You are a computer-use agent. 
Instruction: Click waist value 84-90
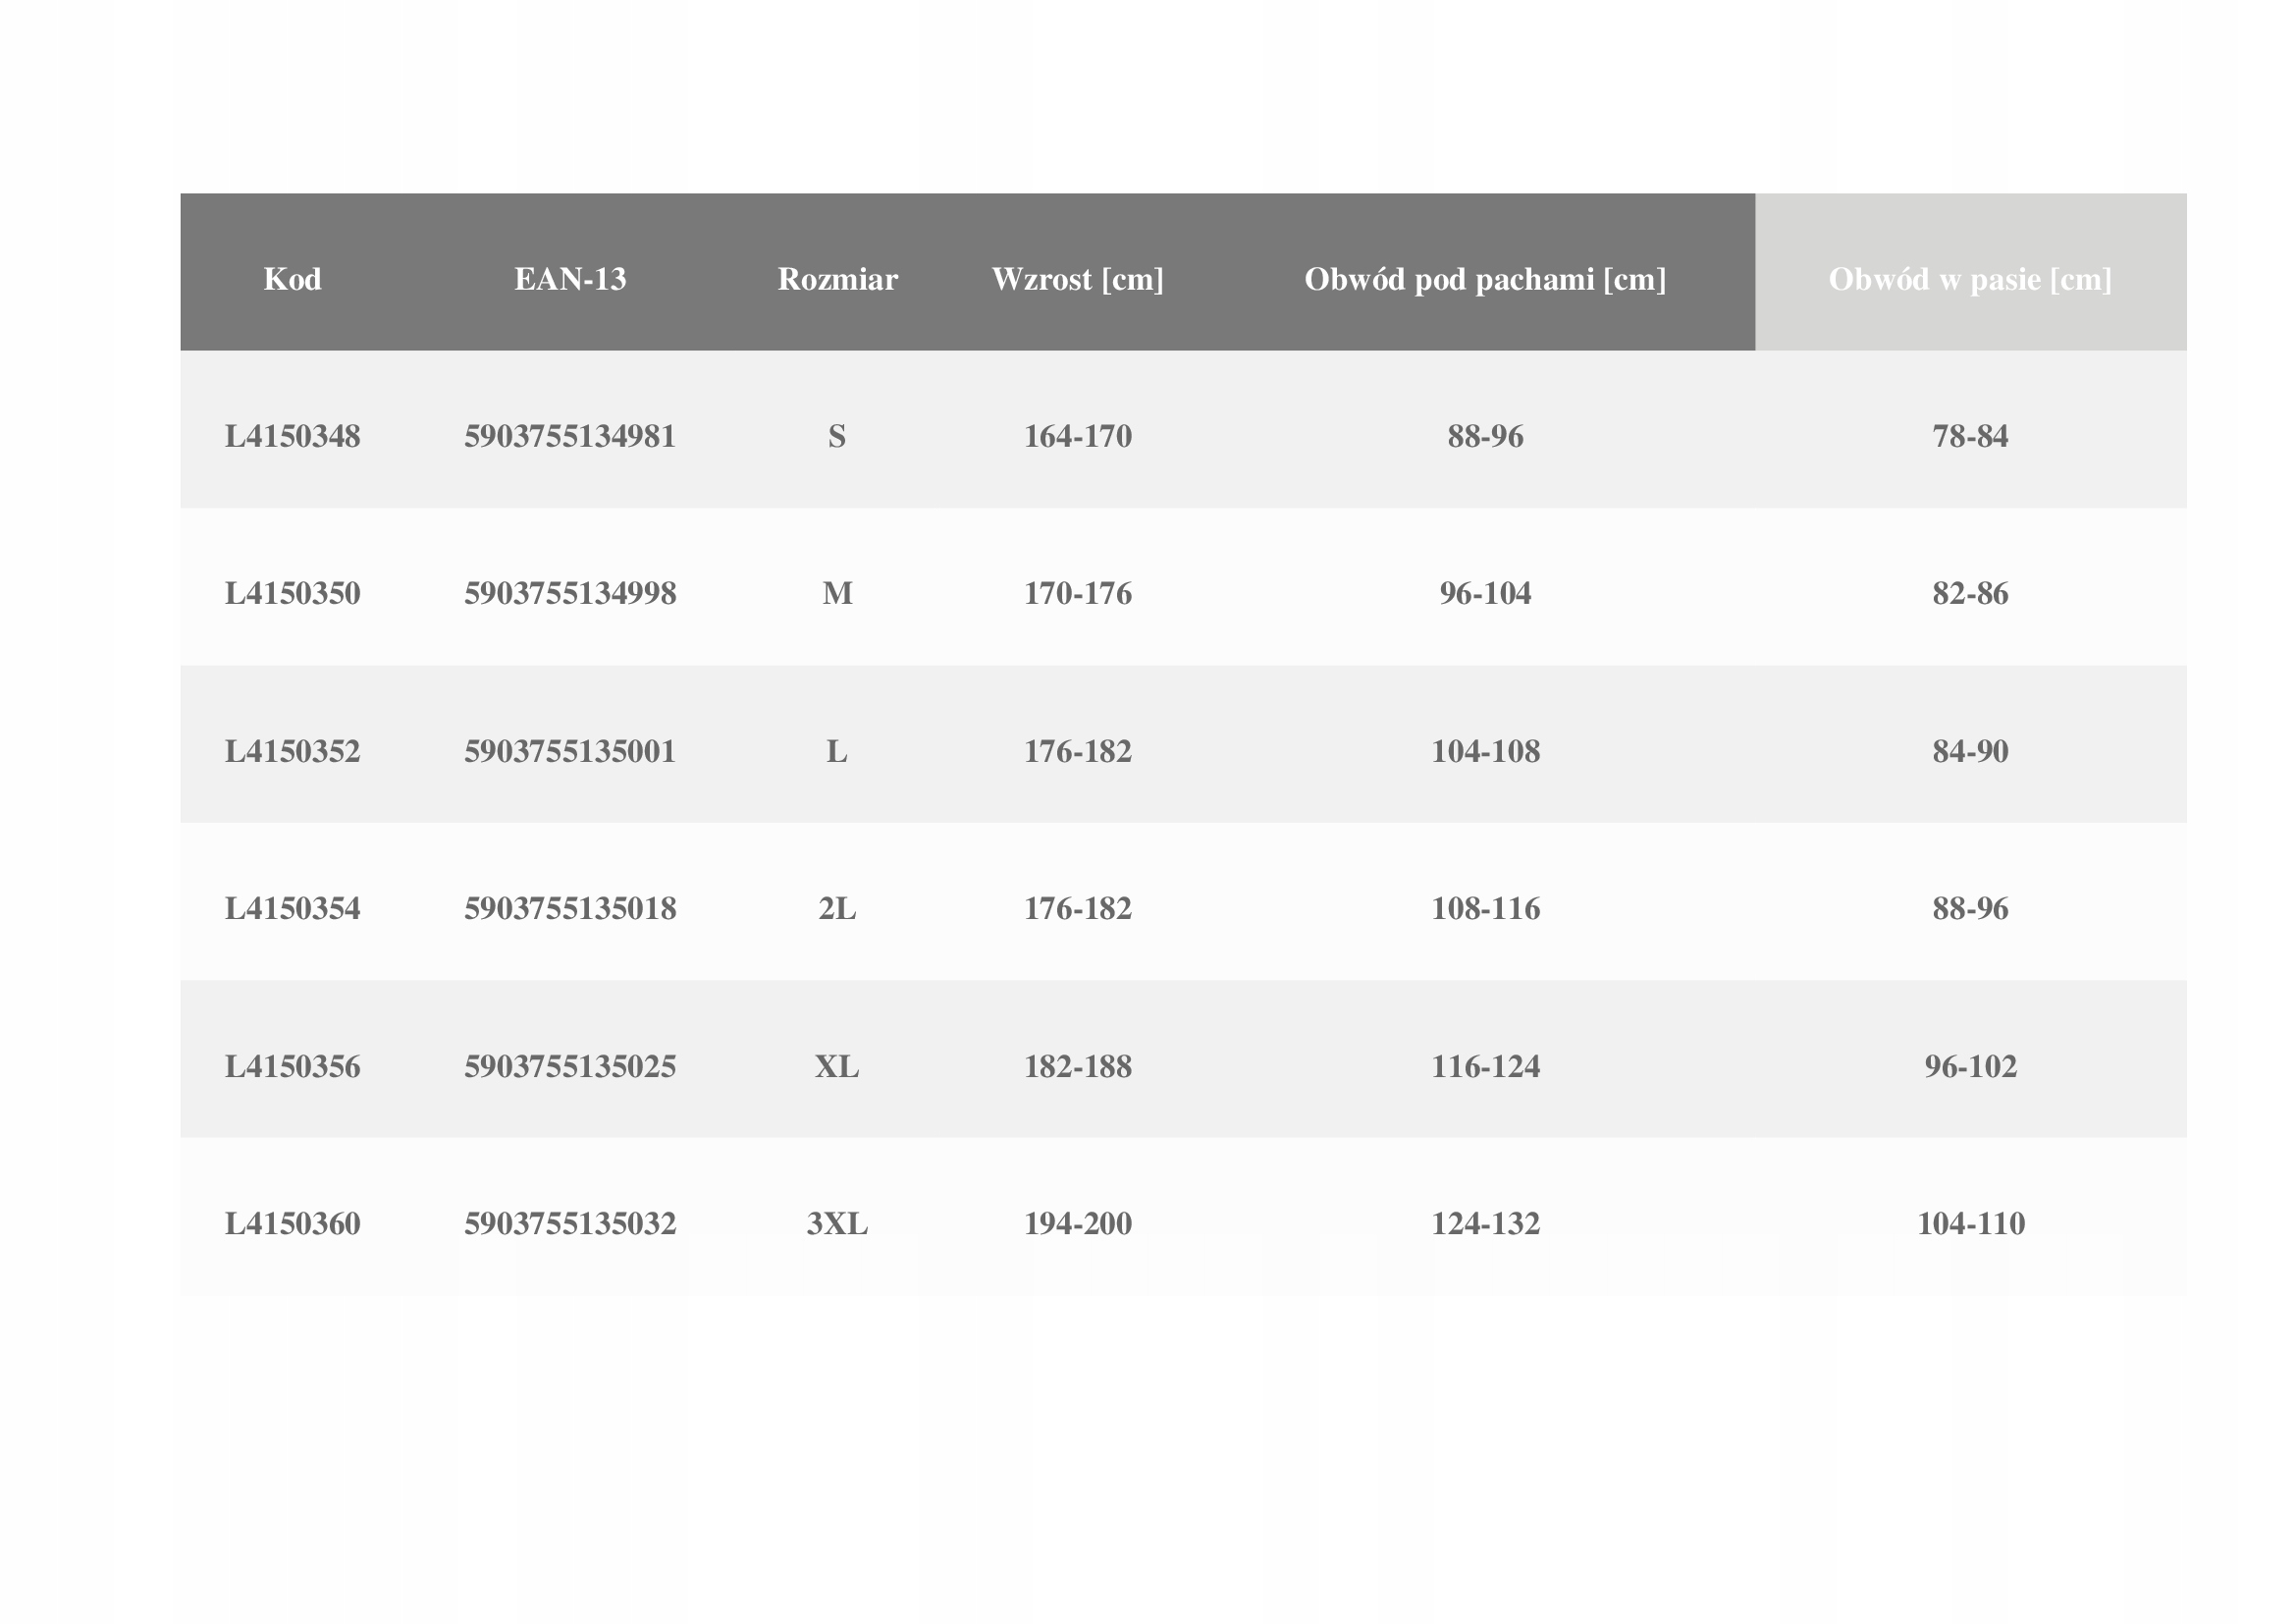pos(1970,751)
